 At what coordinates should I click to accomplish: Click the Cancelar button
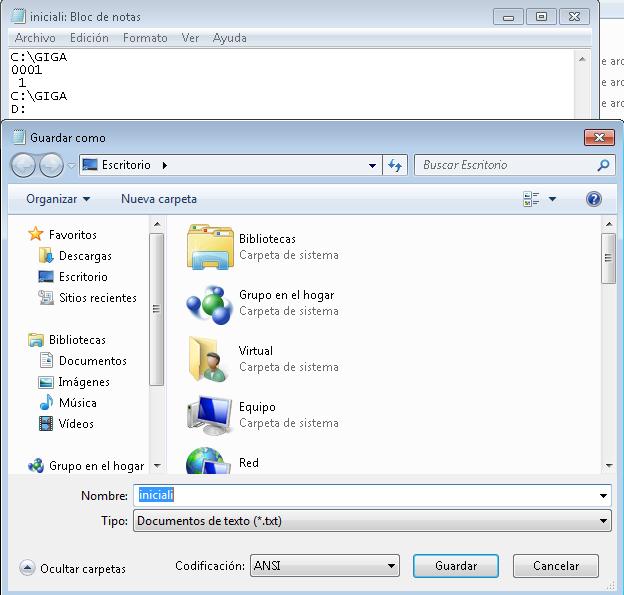556,566
